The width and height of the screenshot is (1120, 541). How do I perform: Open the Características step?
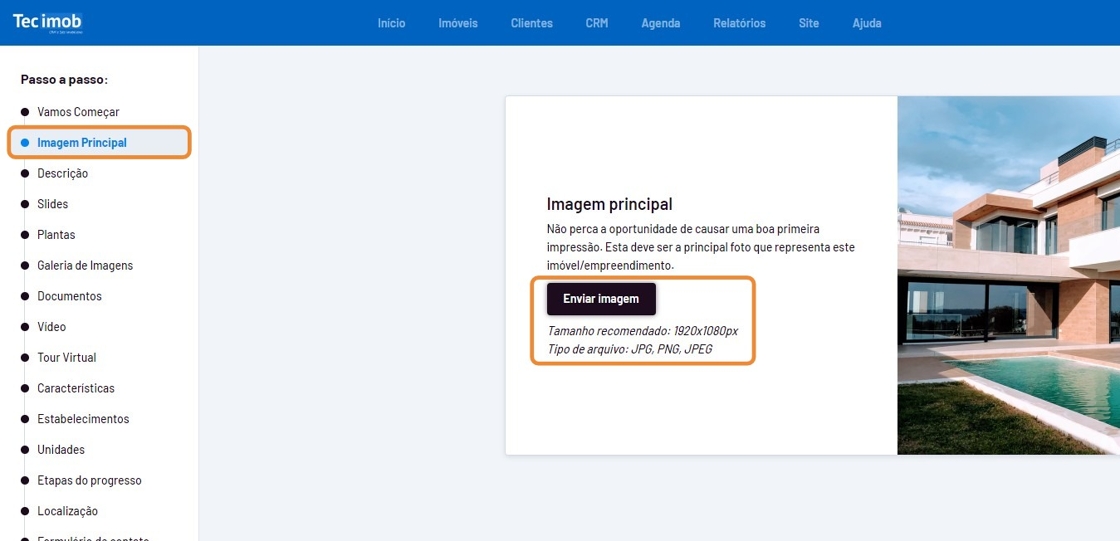pyautogui.click(x=76, y=388)
